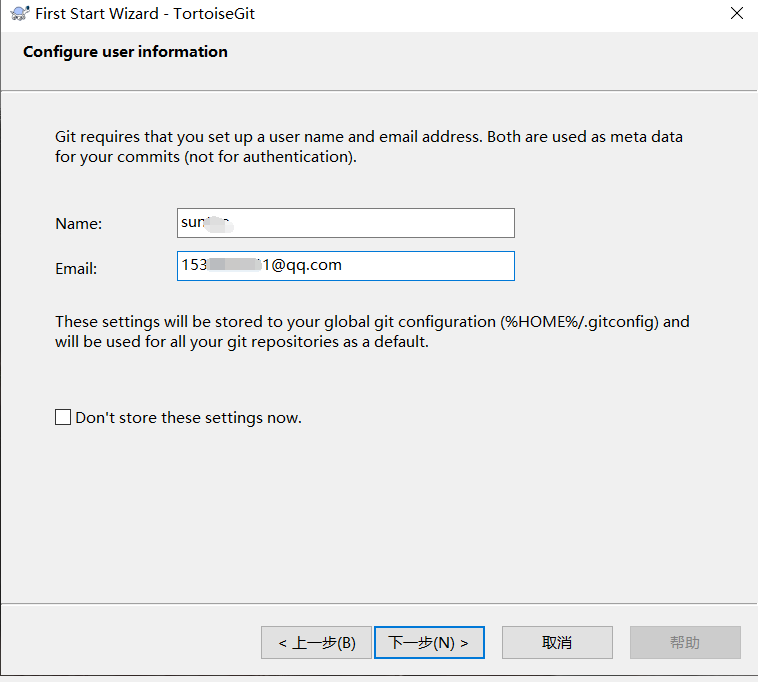Cancel the wizard with 取消 button
The width and height of the screenshot is (758, 682).
click(x=557, y=642)
